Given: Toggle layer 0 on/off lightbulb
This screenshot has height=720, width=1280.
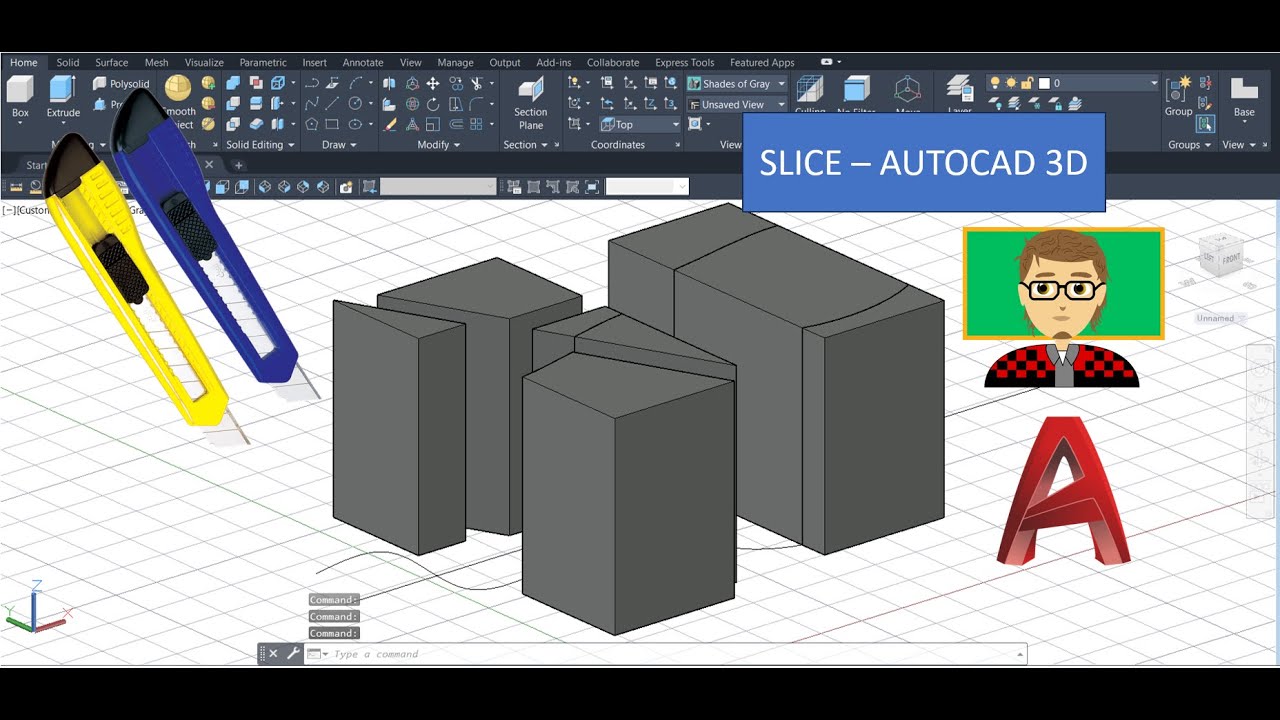Looking at the screenshot, I should pos(995,83).
